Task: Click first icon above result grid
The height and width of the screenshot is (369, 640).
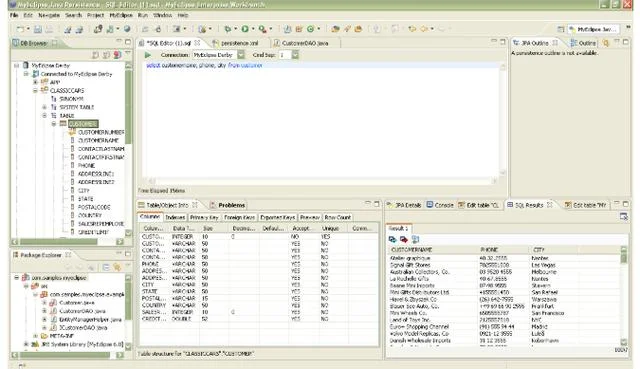Action: [393, 240]
